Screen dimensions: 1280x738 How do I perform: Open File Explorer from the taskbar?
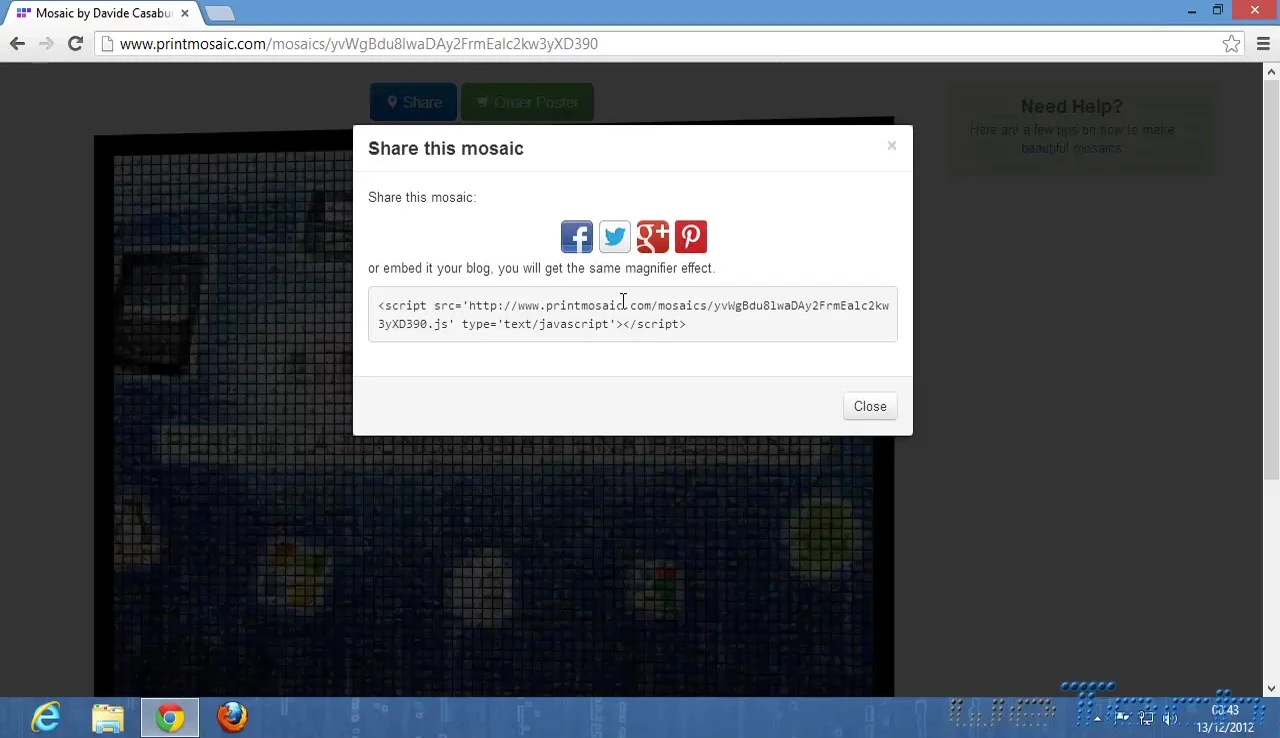(108, 717)
